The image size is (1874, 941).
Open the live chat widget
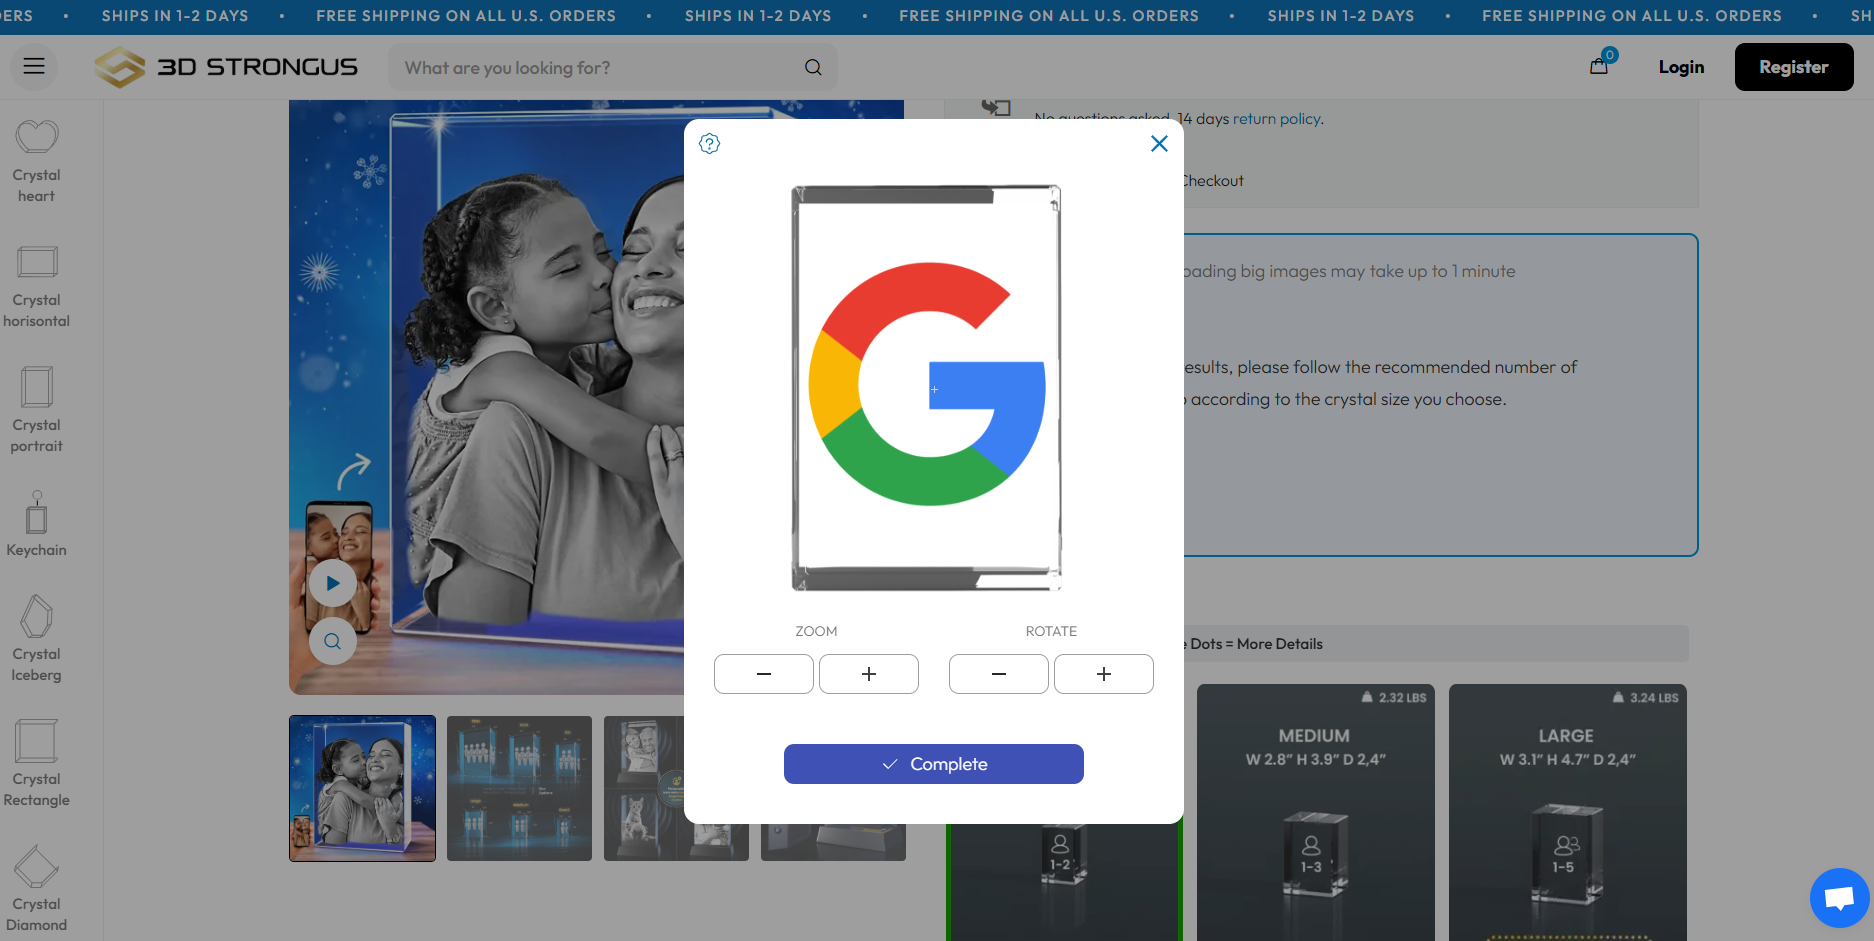point(1839,897)
